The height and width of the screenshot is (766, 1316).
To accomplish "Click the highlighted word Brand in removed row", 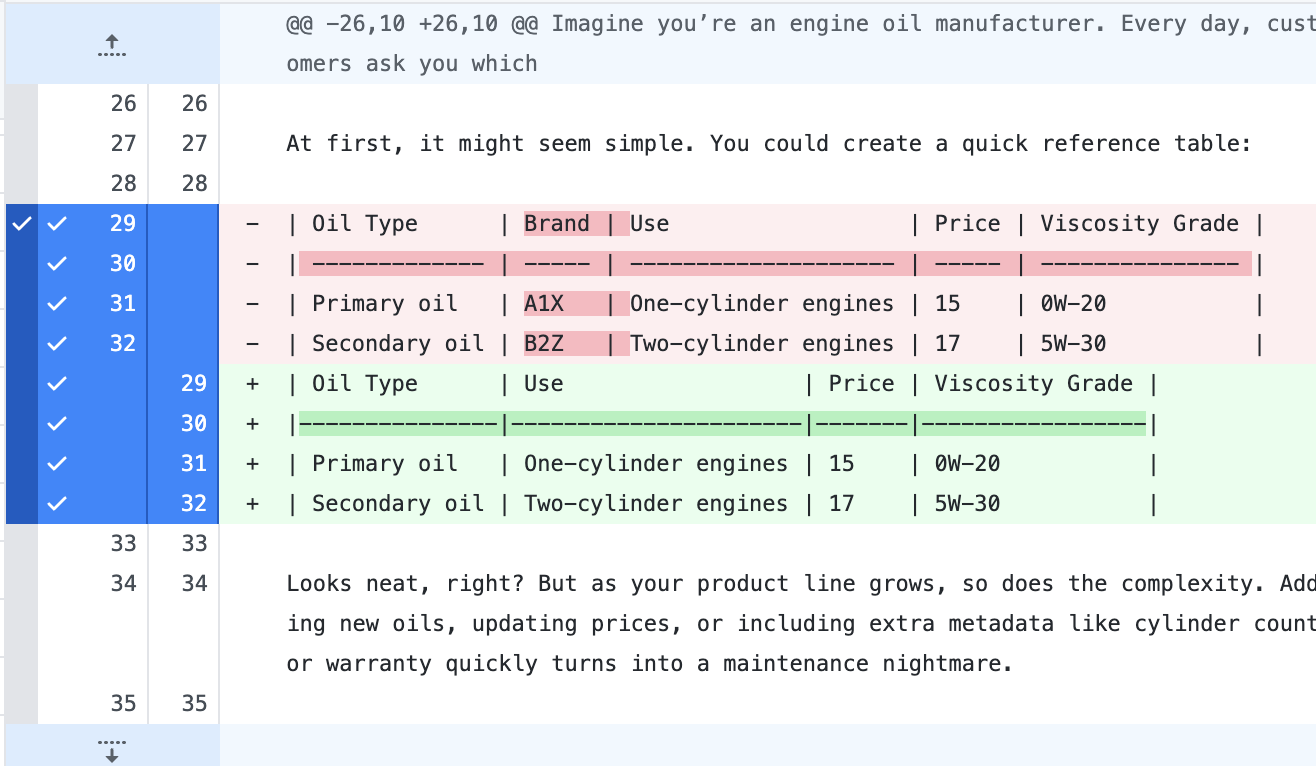I will [x=557, y=224].
